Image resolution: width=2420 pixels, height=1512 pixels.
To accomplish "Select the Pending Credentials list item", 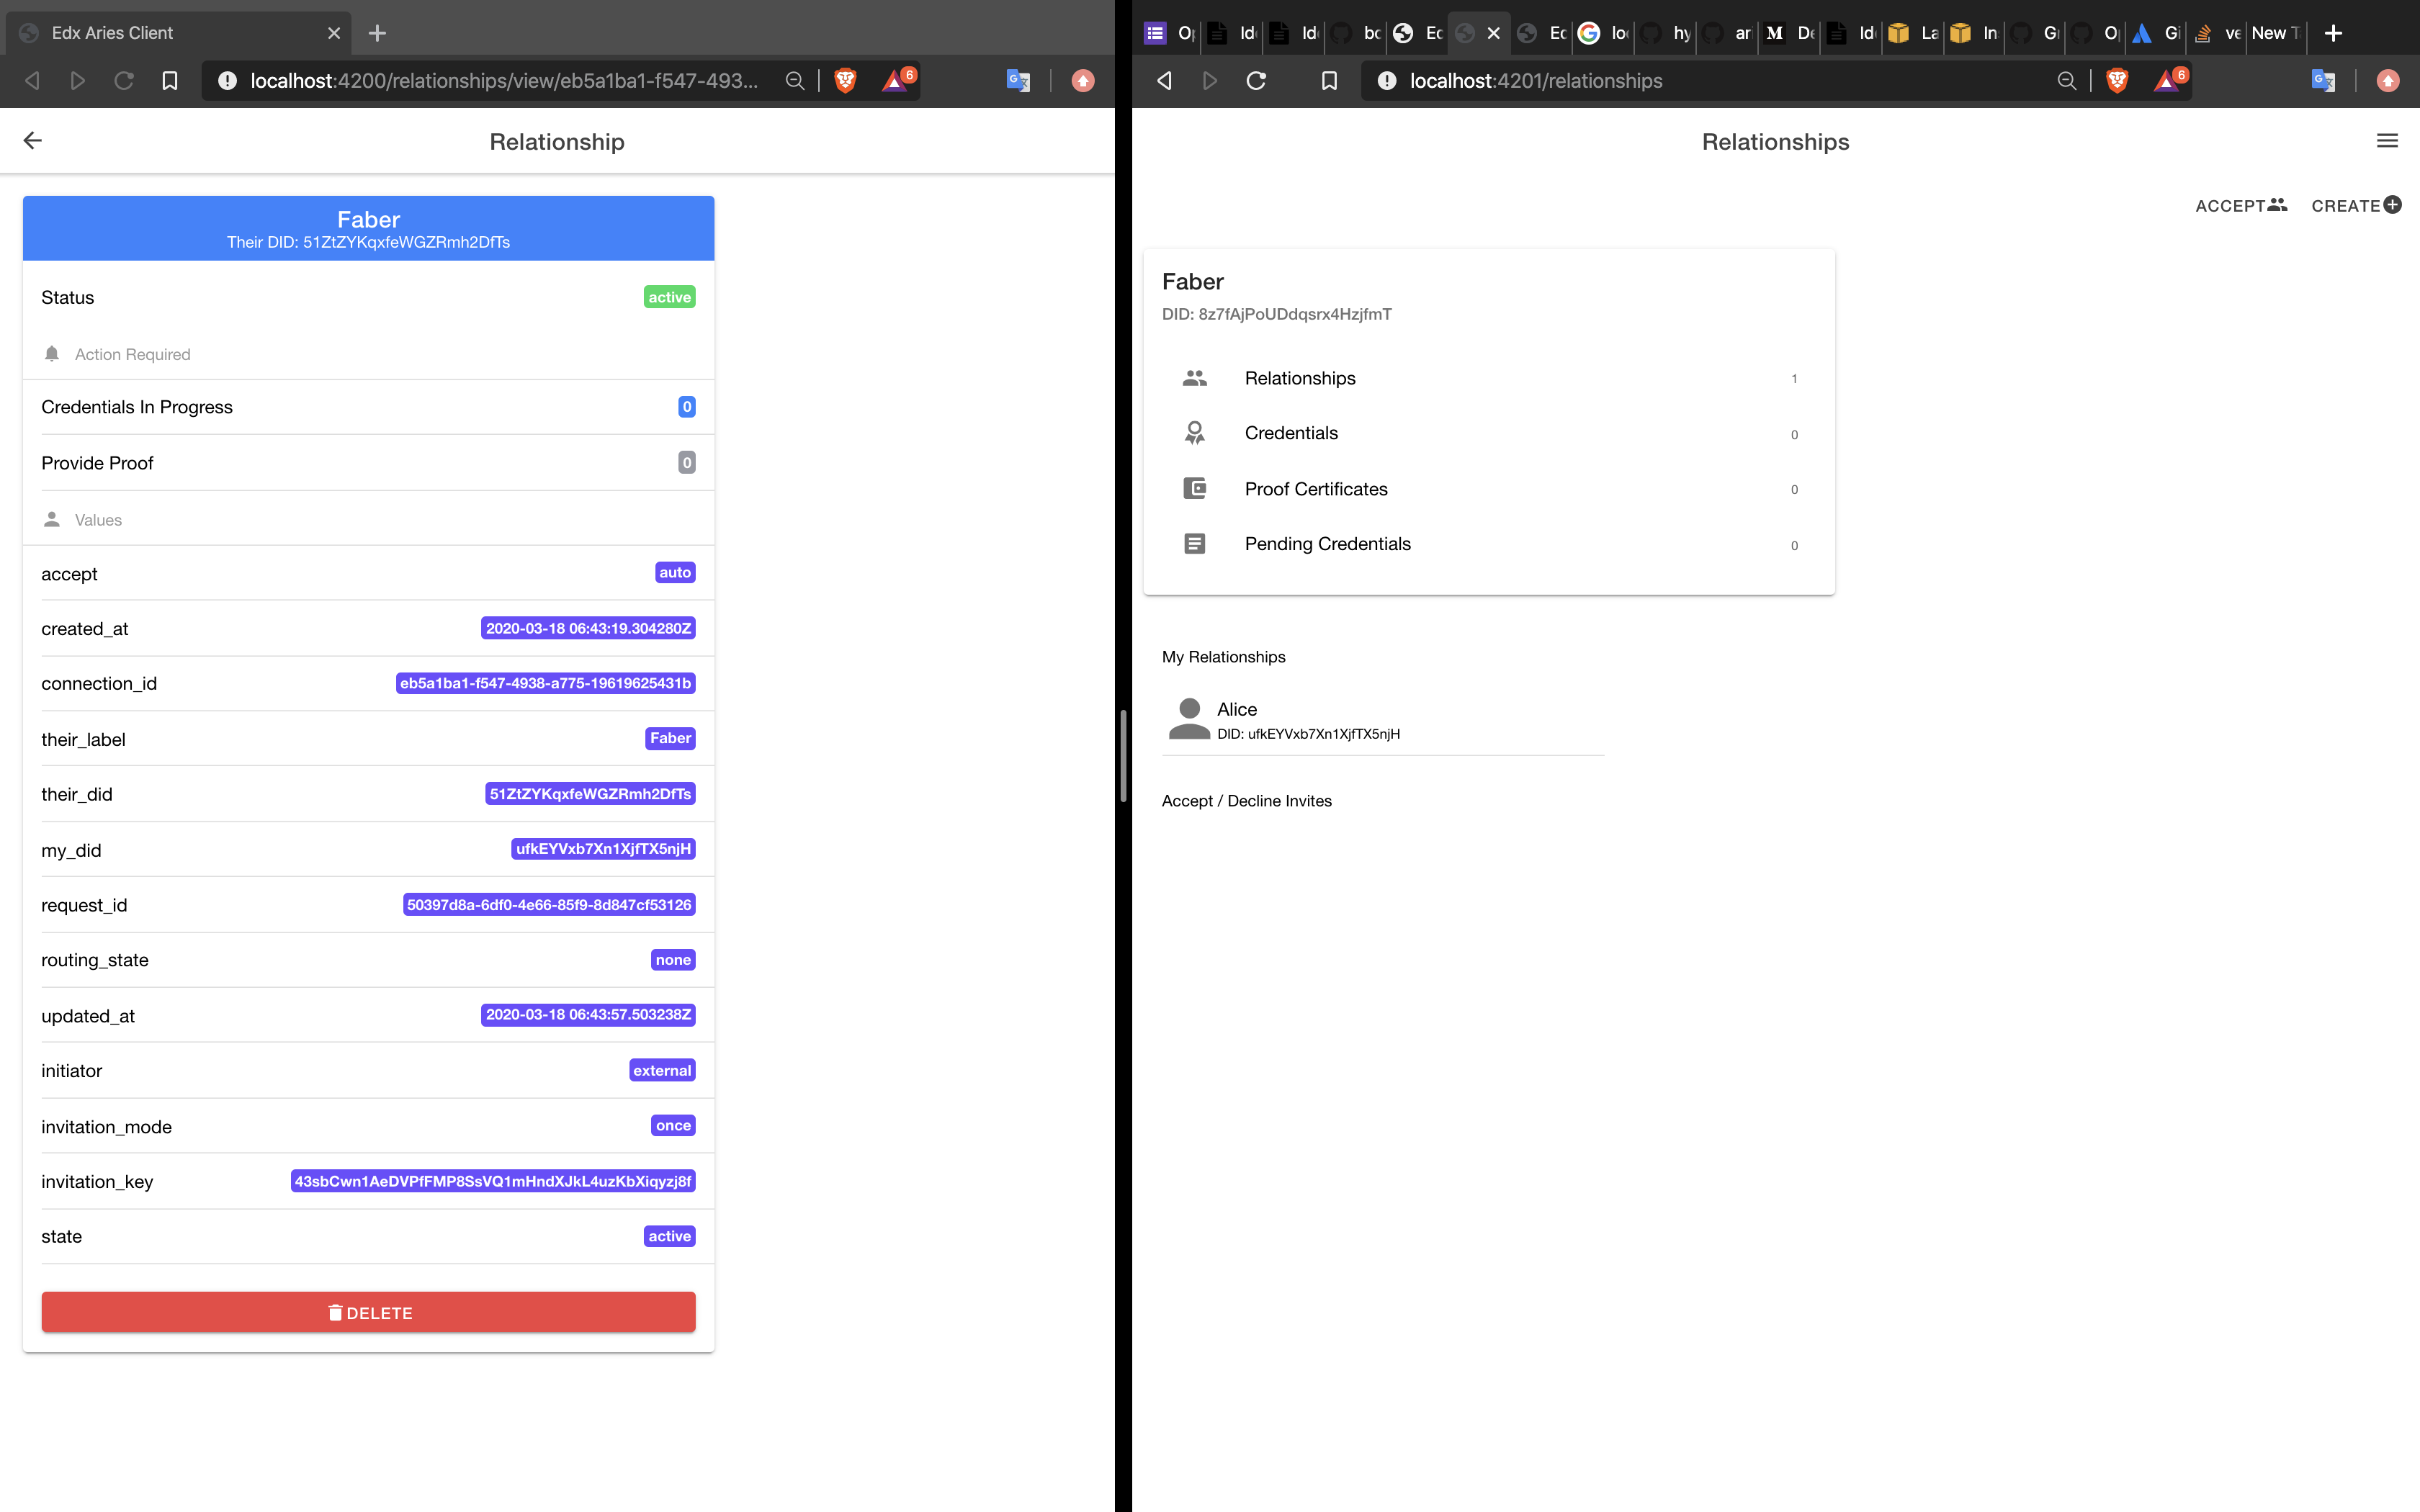I will (1327, 544).
